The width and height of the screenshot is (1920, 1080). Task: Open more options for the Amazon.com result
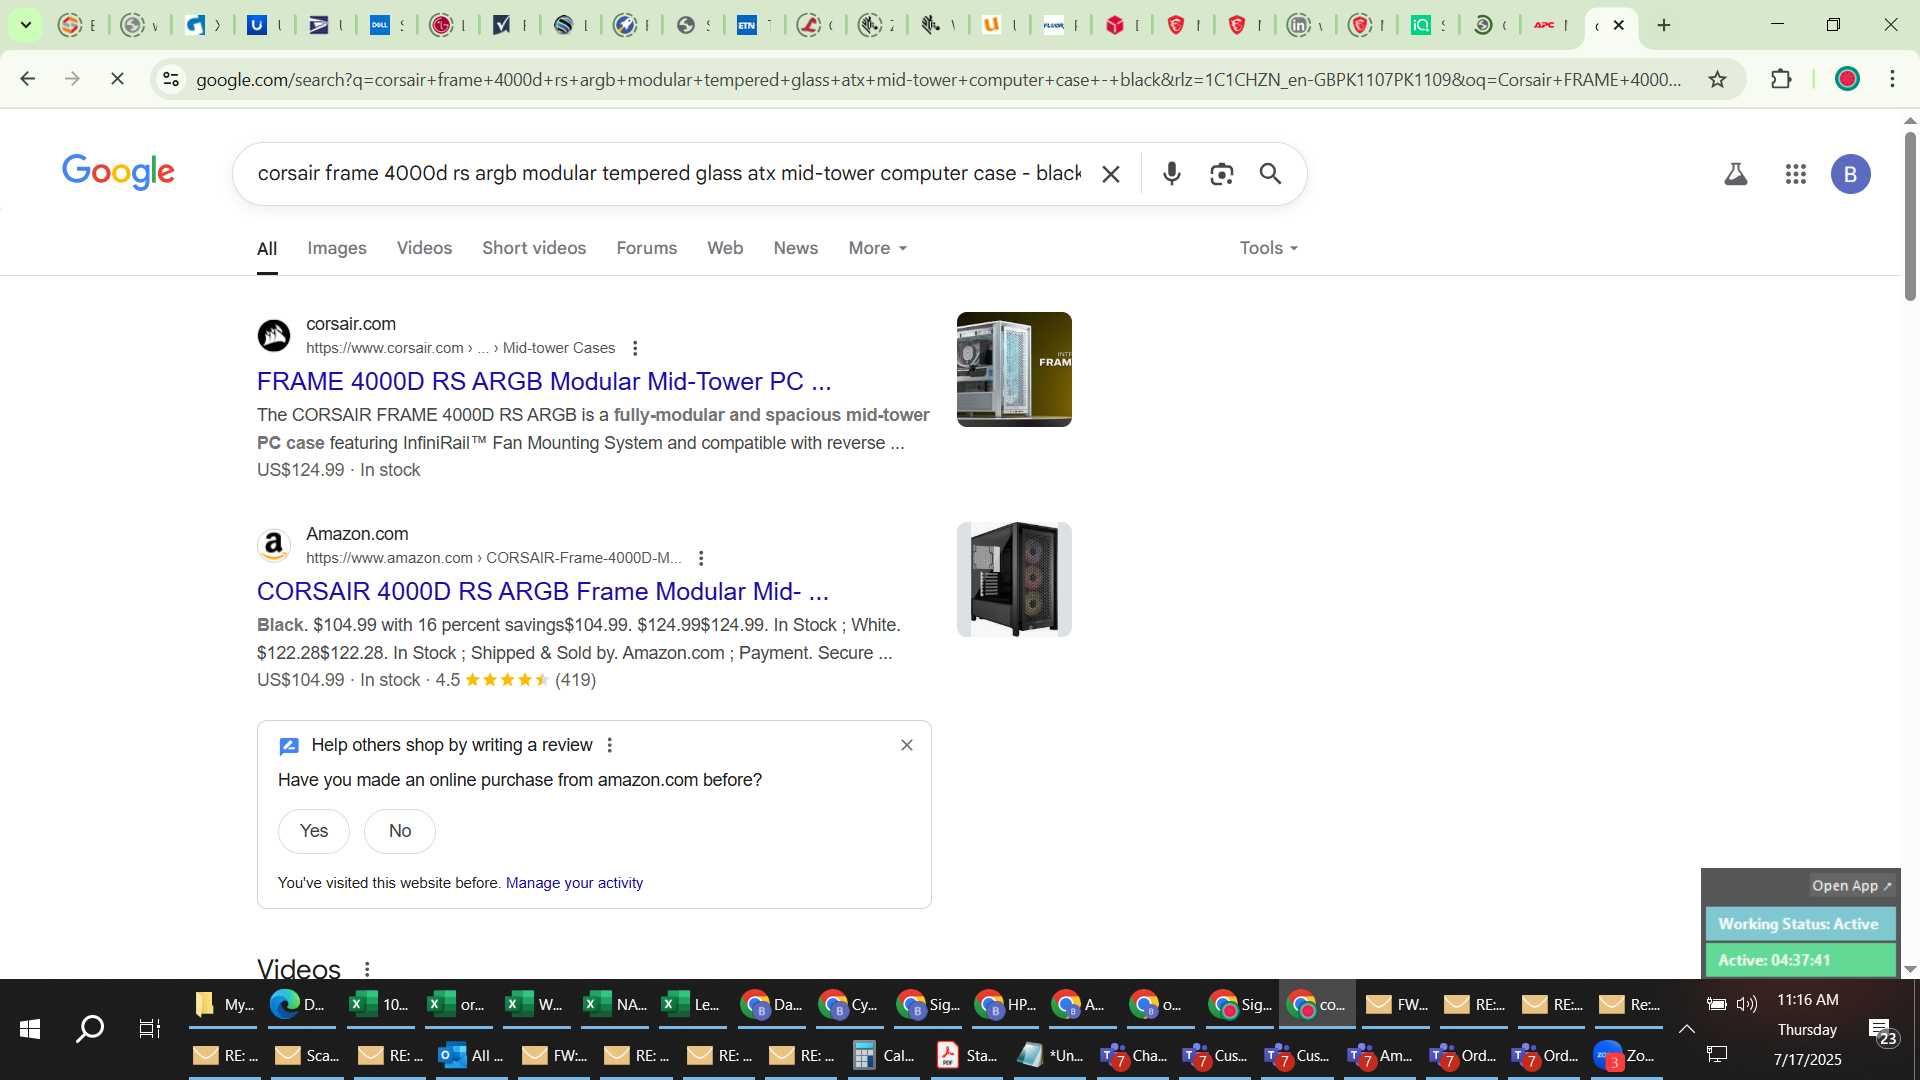pos(701,558)
